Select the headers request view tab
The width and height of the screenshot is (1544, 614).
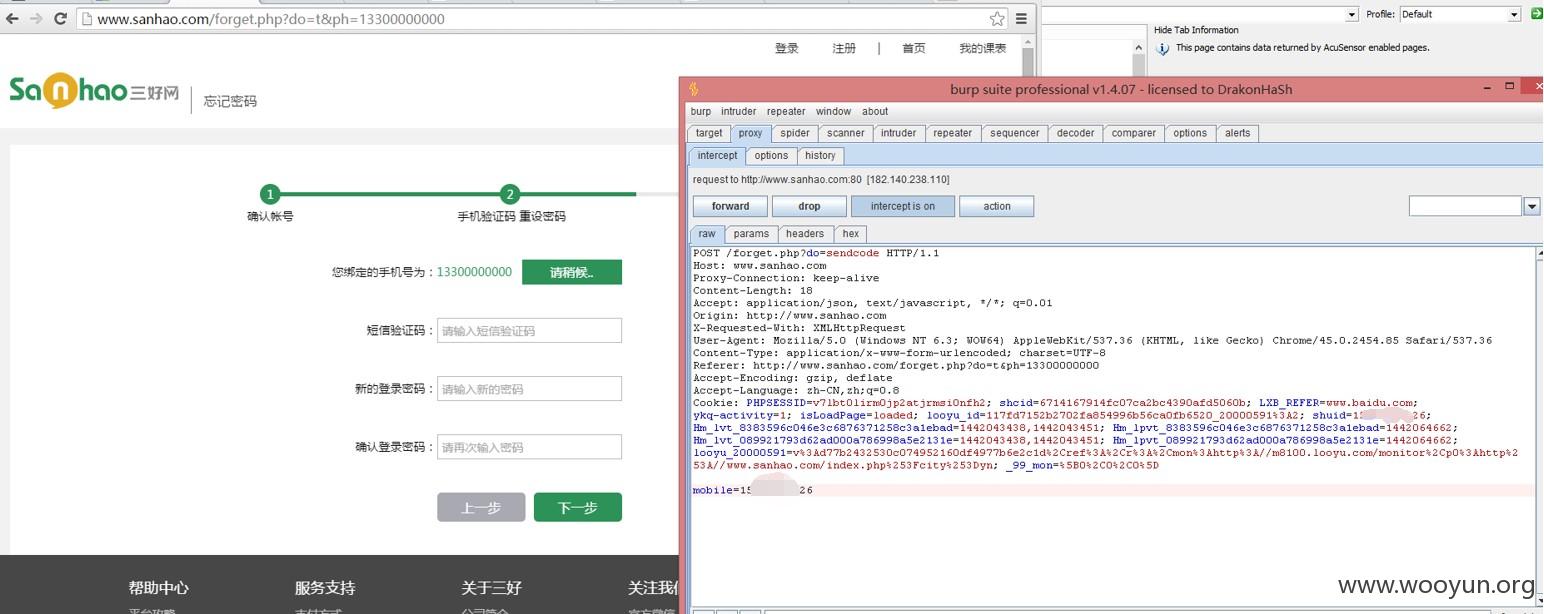tap(805, 234)
